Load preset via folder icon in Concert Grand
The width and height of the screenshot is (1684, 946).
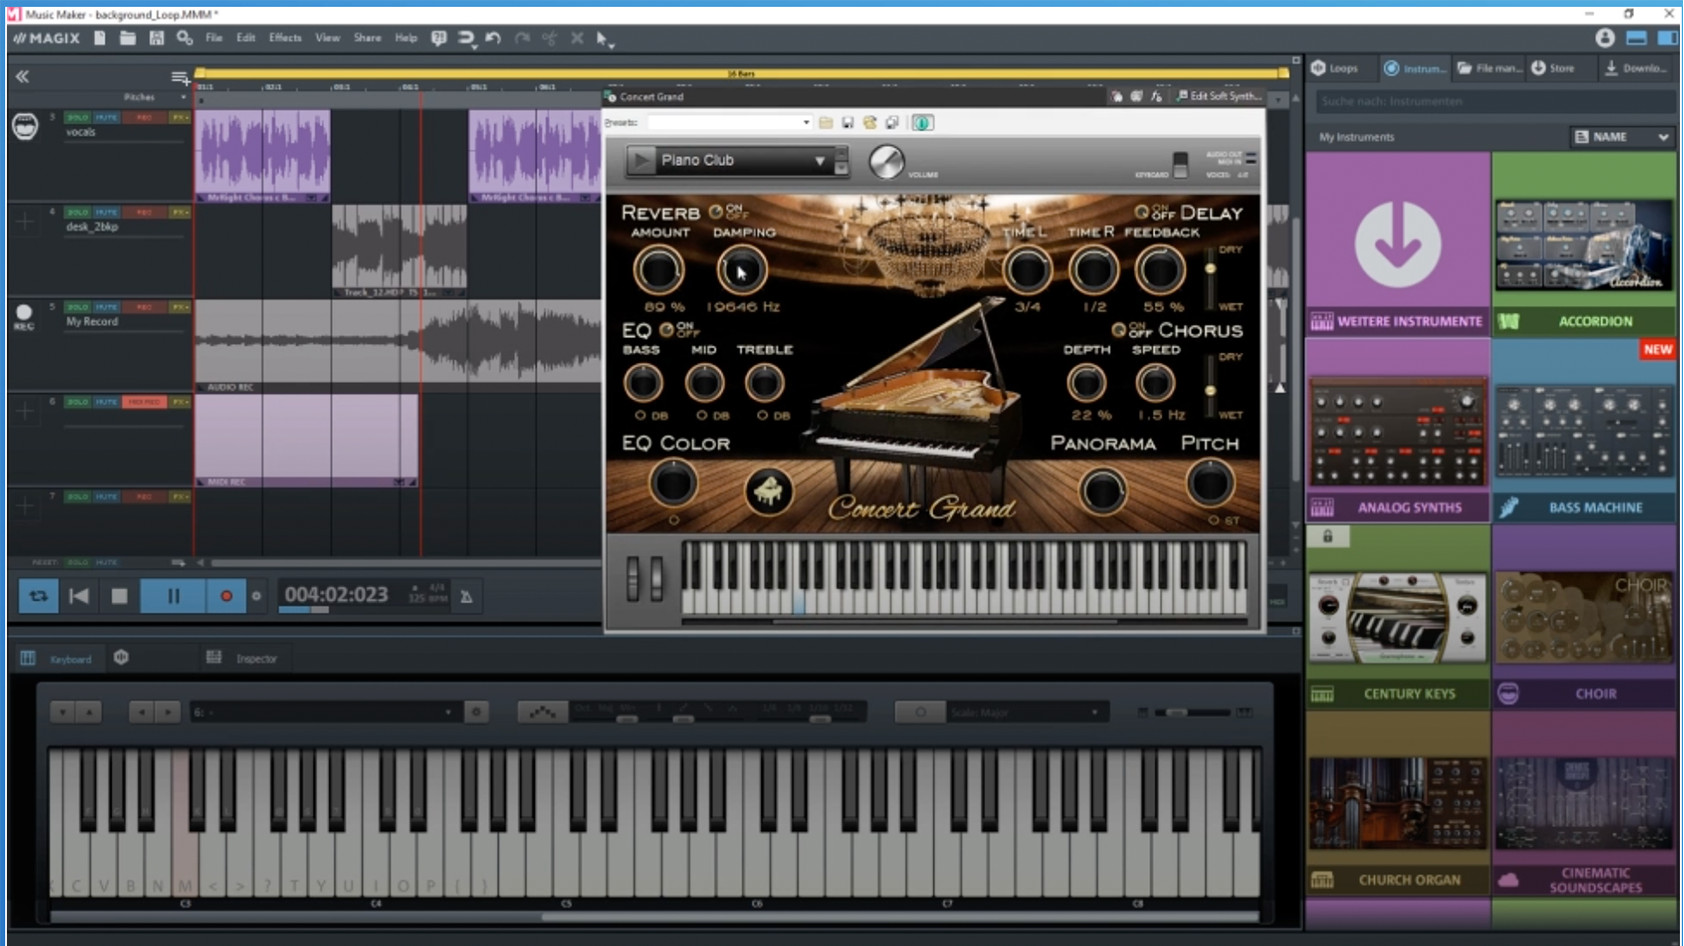click(826, 123)
